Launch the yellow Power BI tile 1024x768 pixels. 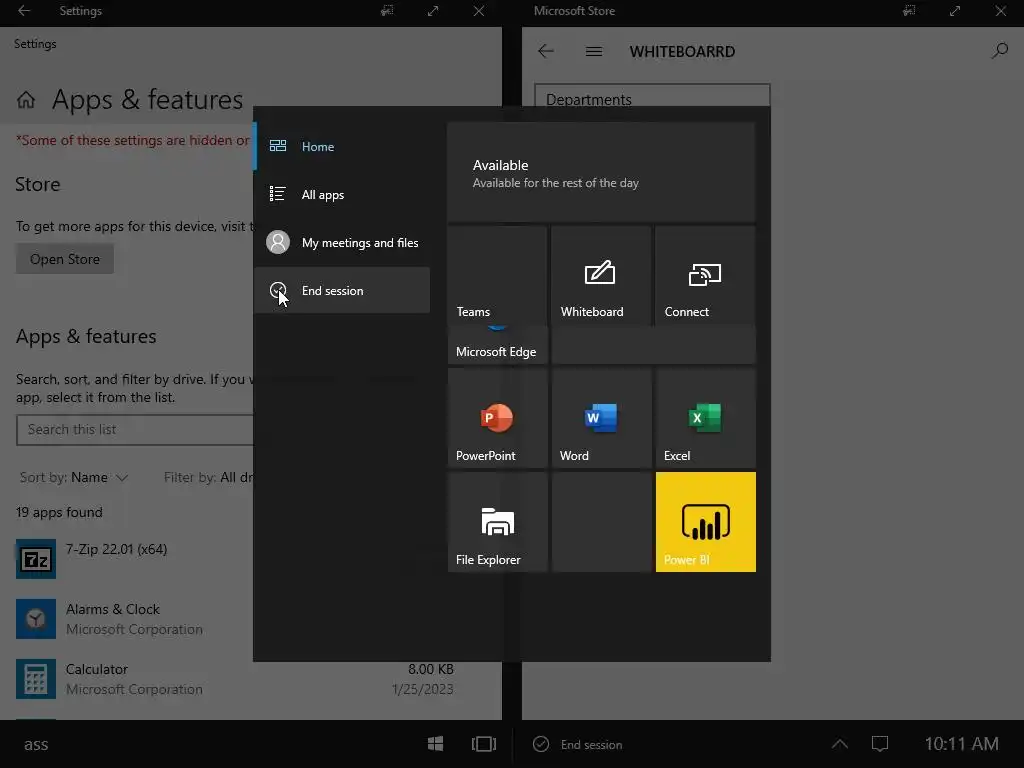705,522
